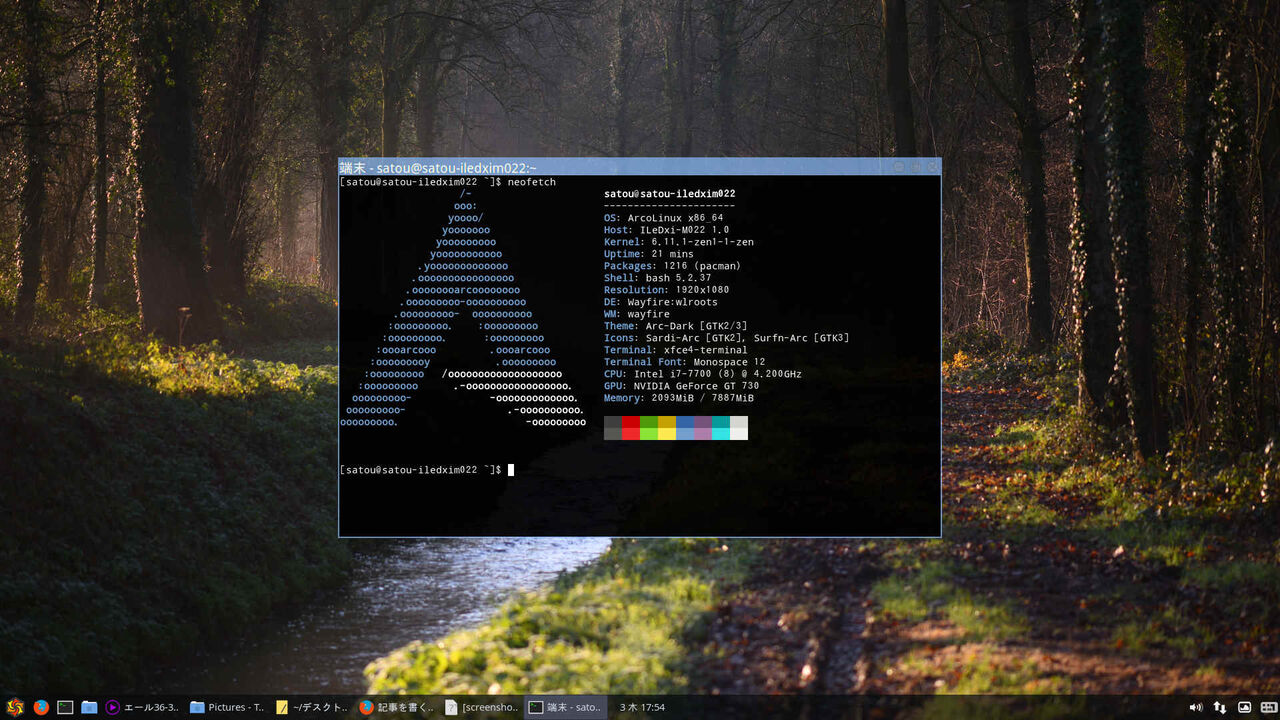The height and width of the screenshot is (720, 1280).
Task: Click the network traffic indicator in the tray
Action: (1221, 707)
